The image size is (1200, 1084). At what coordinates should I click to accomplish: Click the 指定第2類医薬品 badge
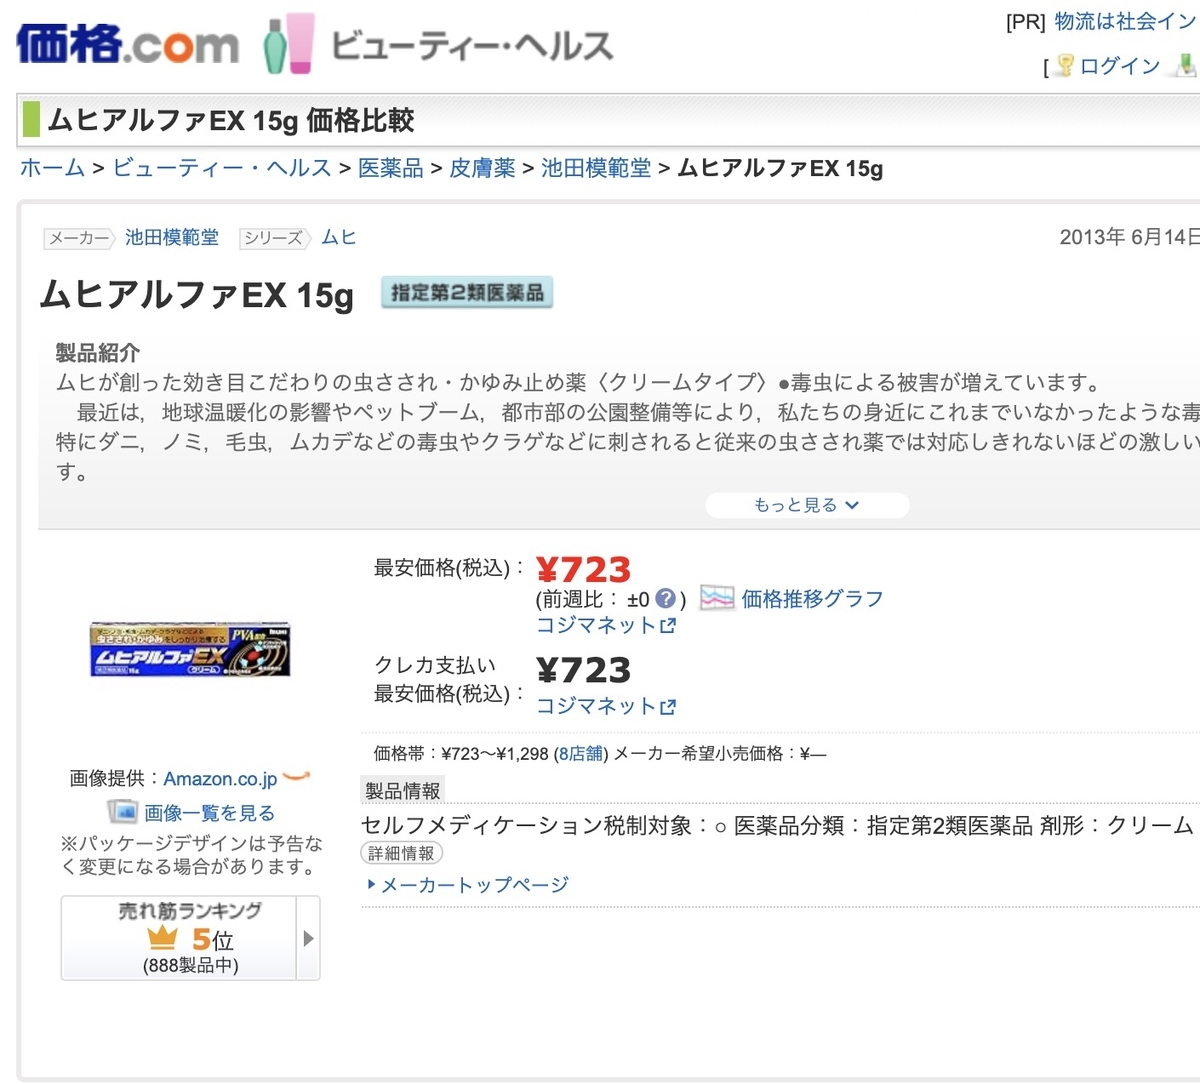coord(467,293)
